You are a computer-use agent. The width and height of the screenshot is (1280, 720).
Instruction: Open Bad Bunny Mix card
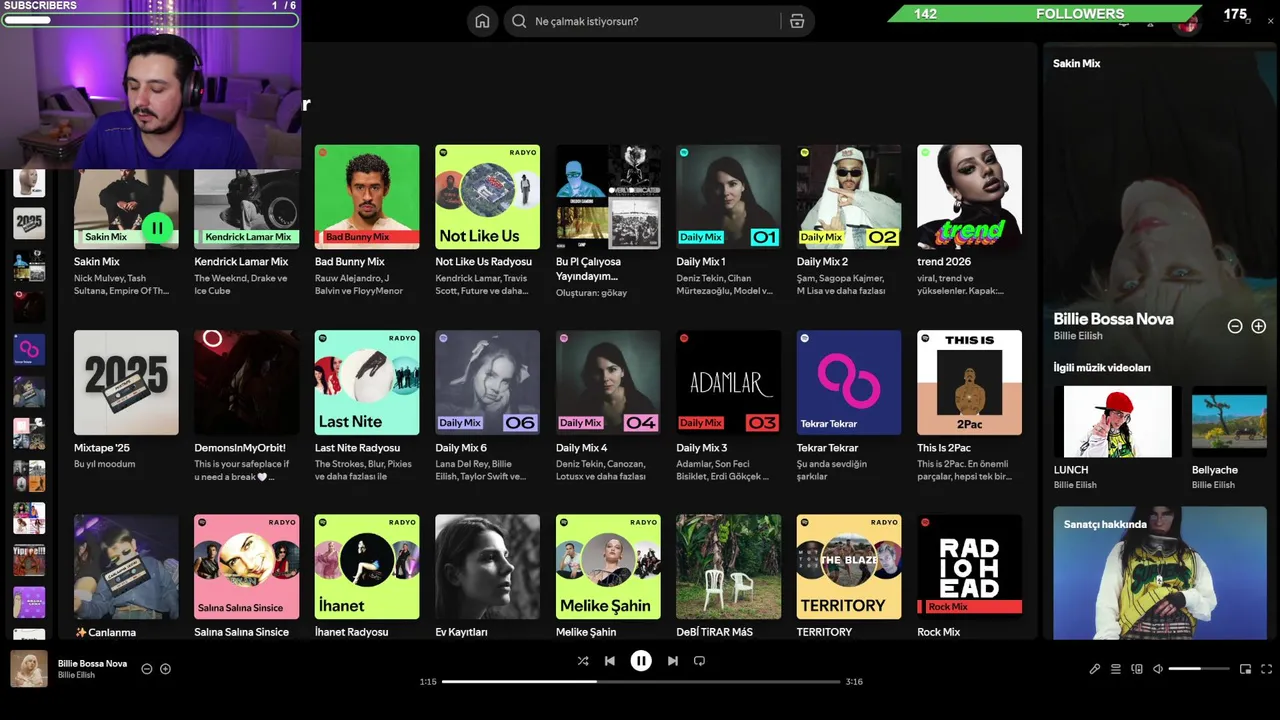pyautogui.click(x=367, y=222)
